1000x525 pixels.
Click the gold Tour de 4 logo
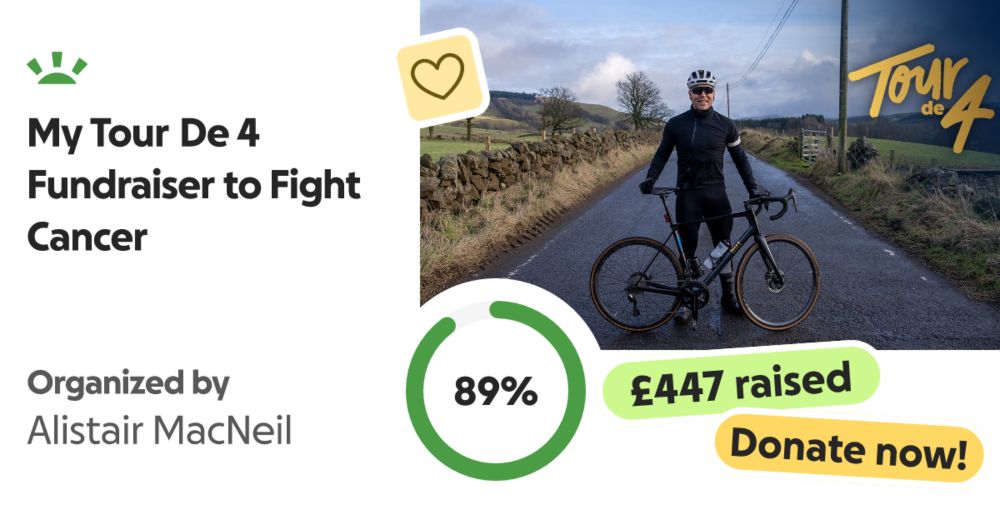click(921, 96)
